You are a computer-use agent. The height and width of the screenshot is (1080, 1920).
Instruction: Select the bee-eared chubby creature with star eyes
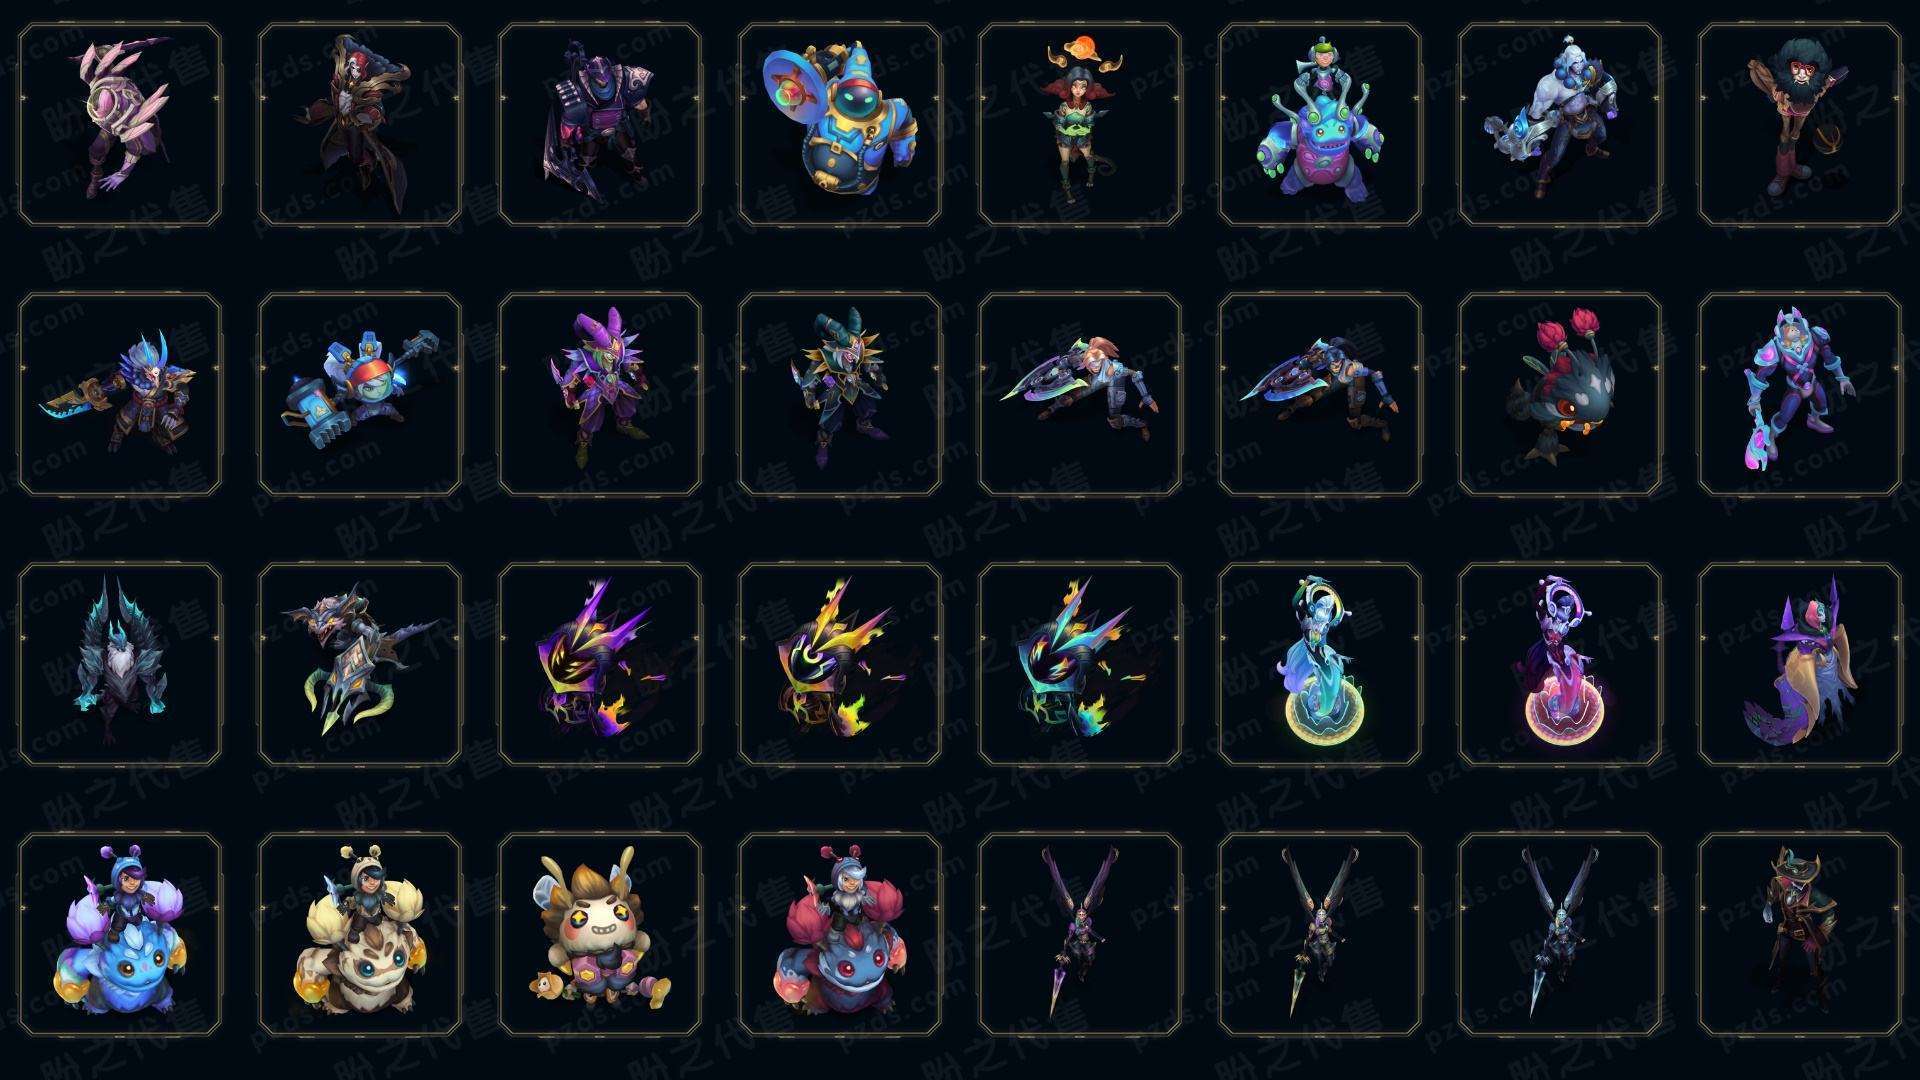(599, 934)
